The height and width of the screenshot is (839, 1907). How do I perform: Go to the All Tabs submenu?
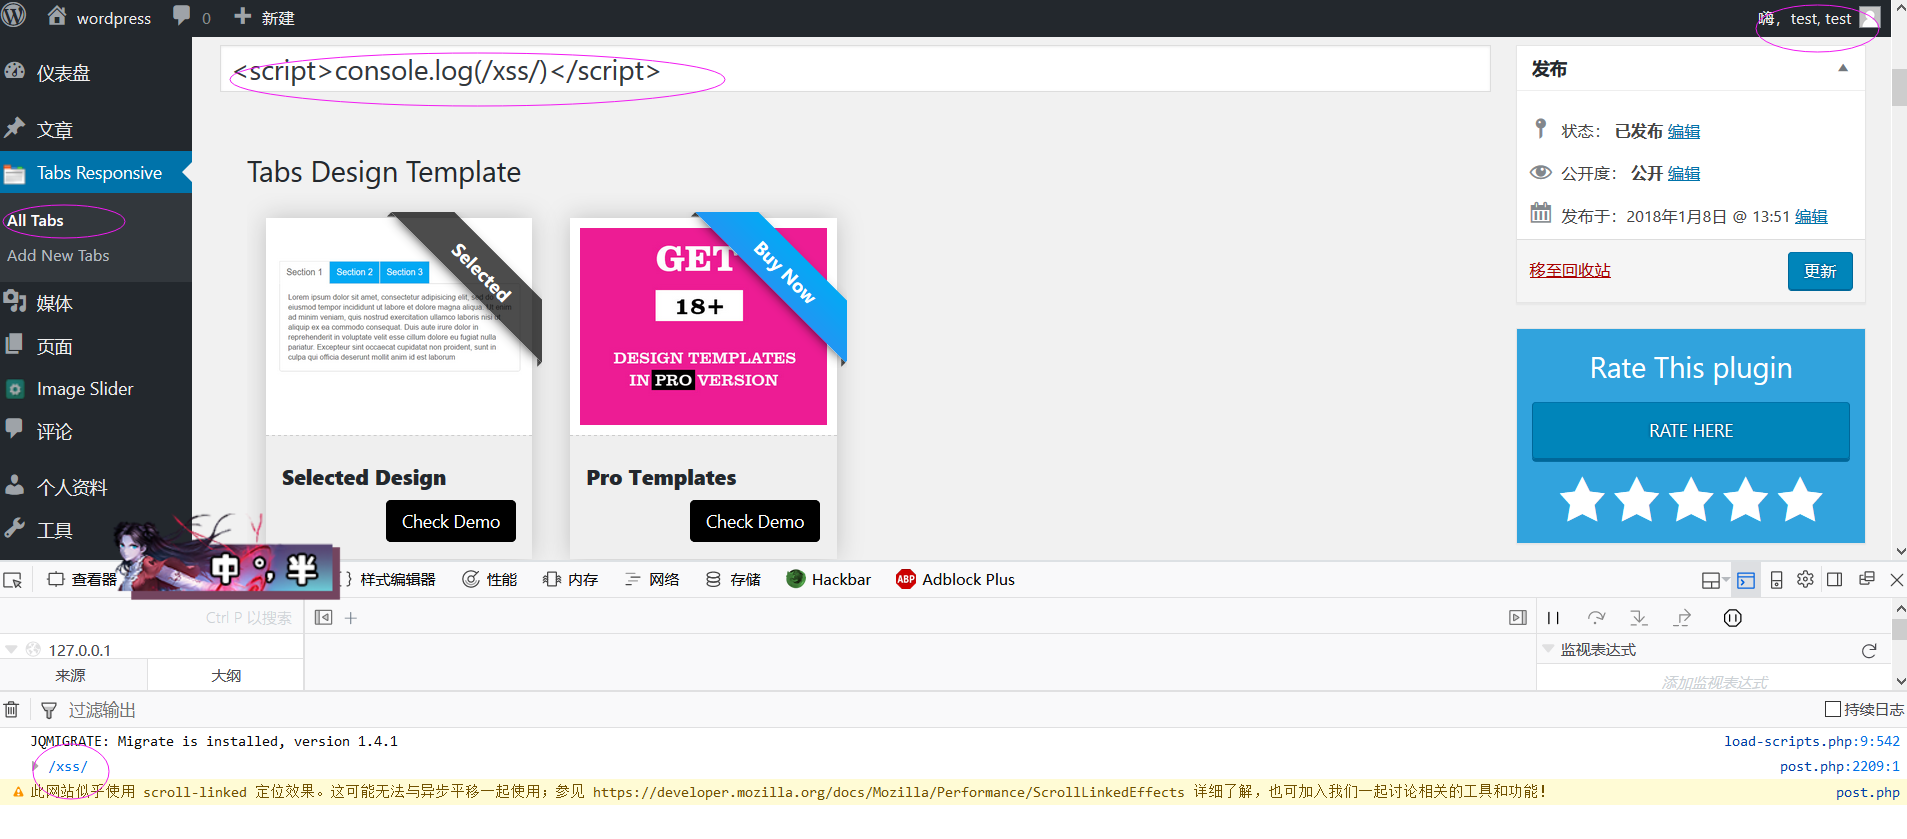[35, 220]
